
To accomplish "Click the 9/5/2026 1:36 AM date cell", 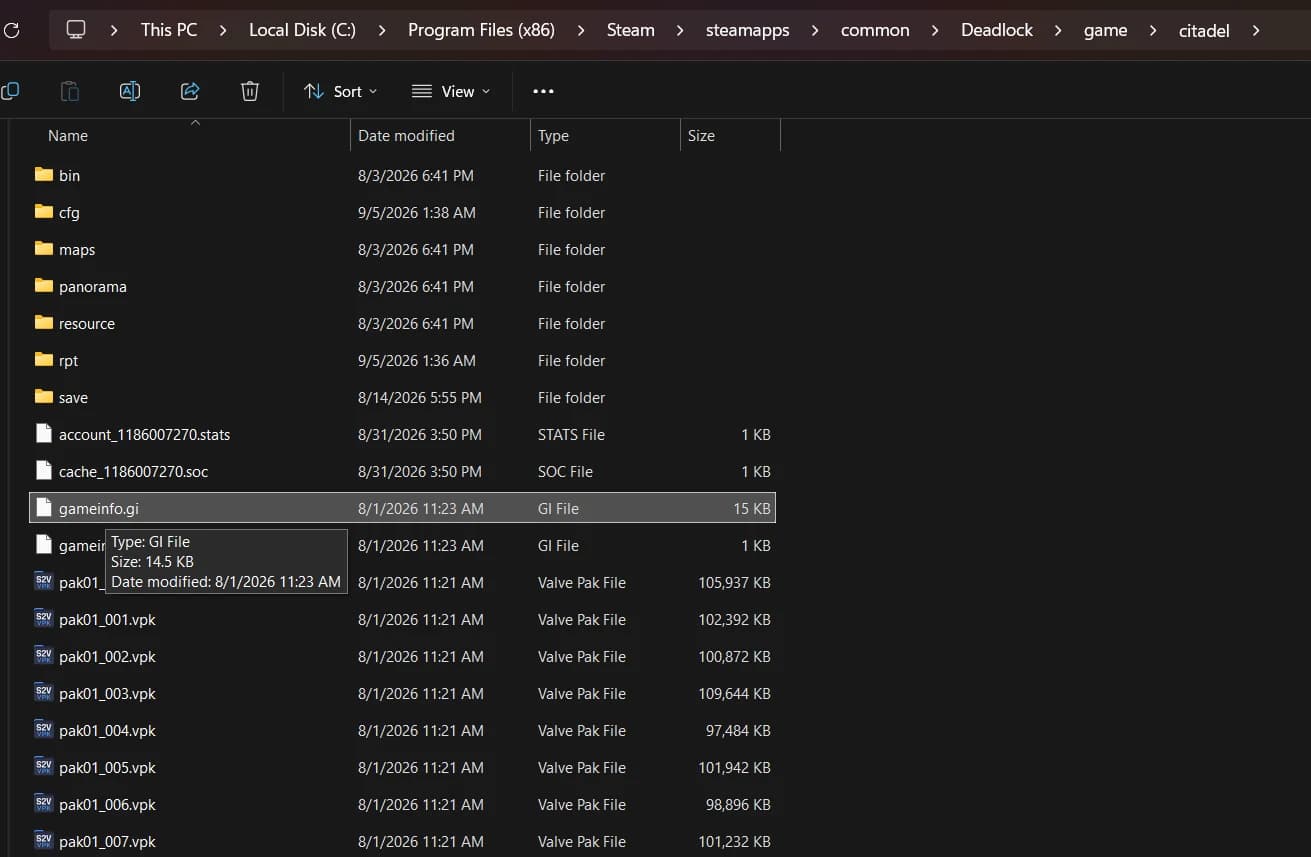I will [x=417, y=360].
